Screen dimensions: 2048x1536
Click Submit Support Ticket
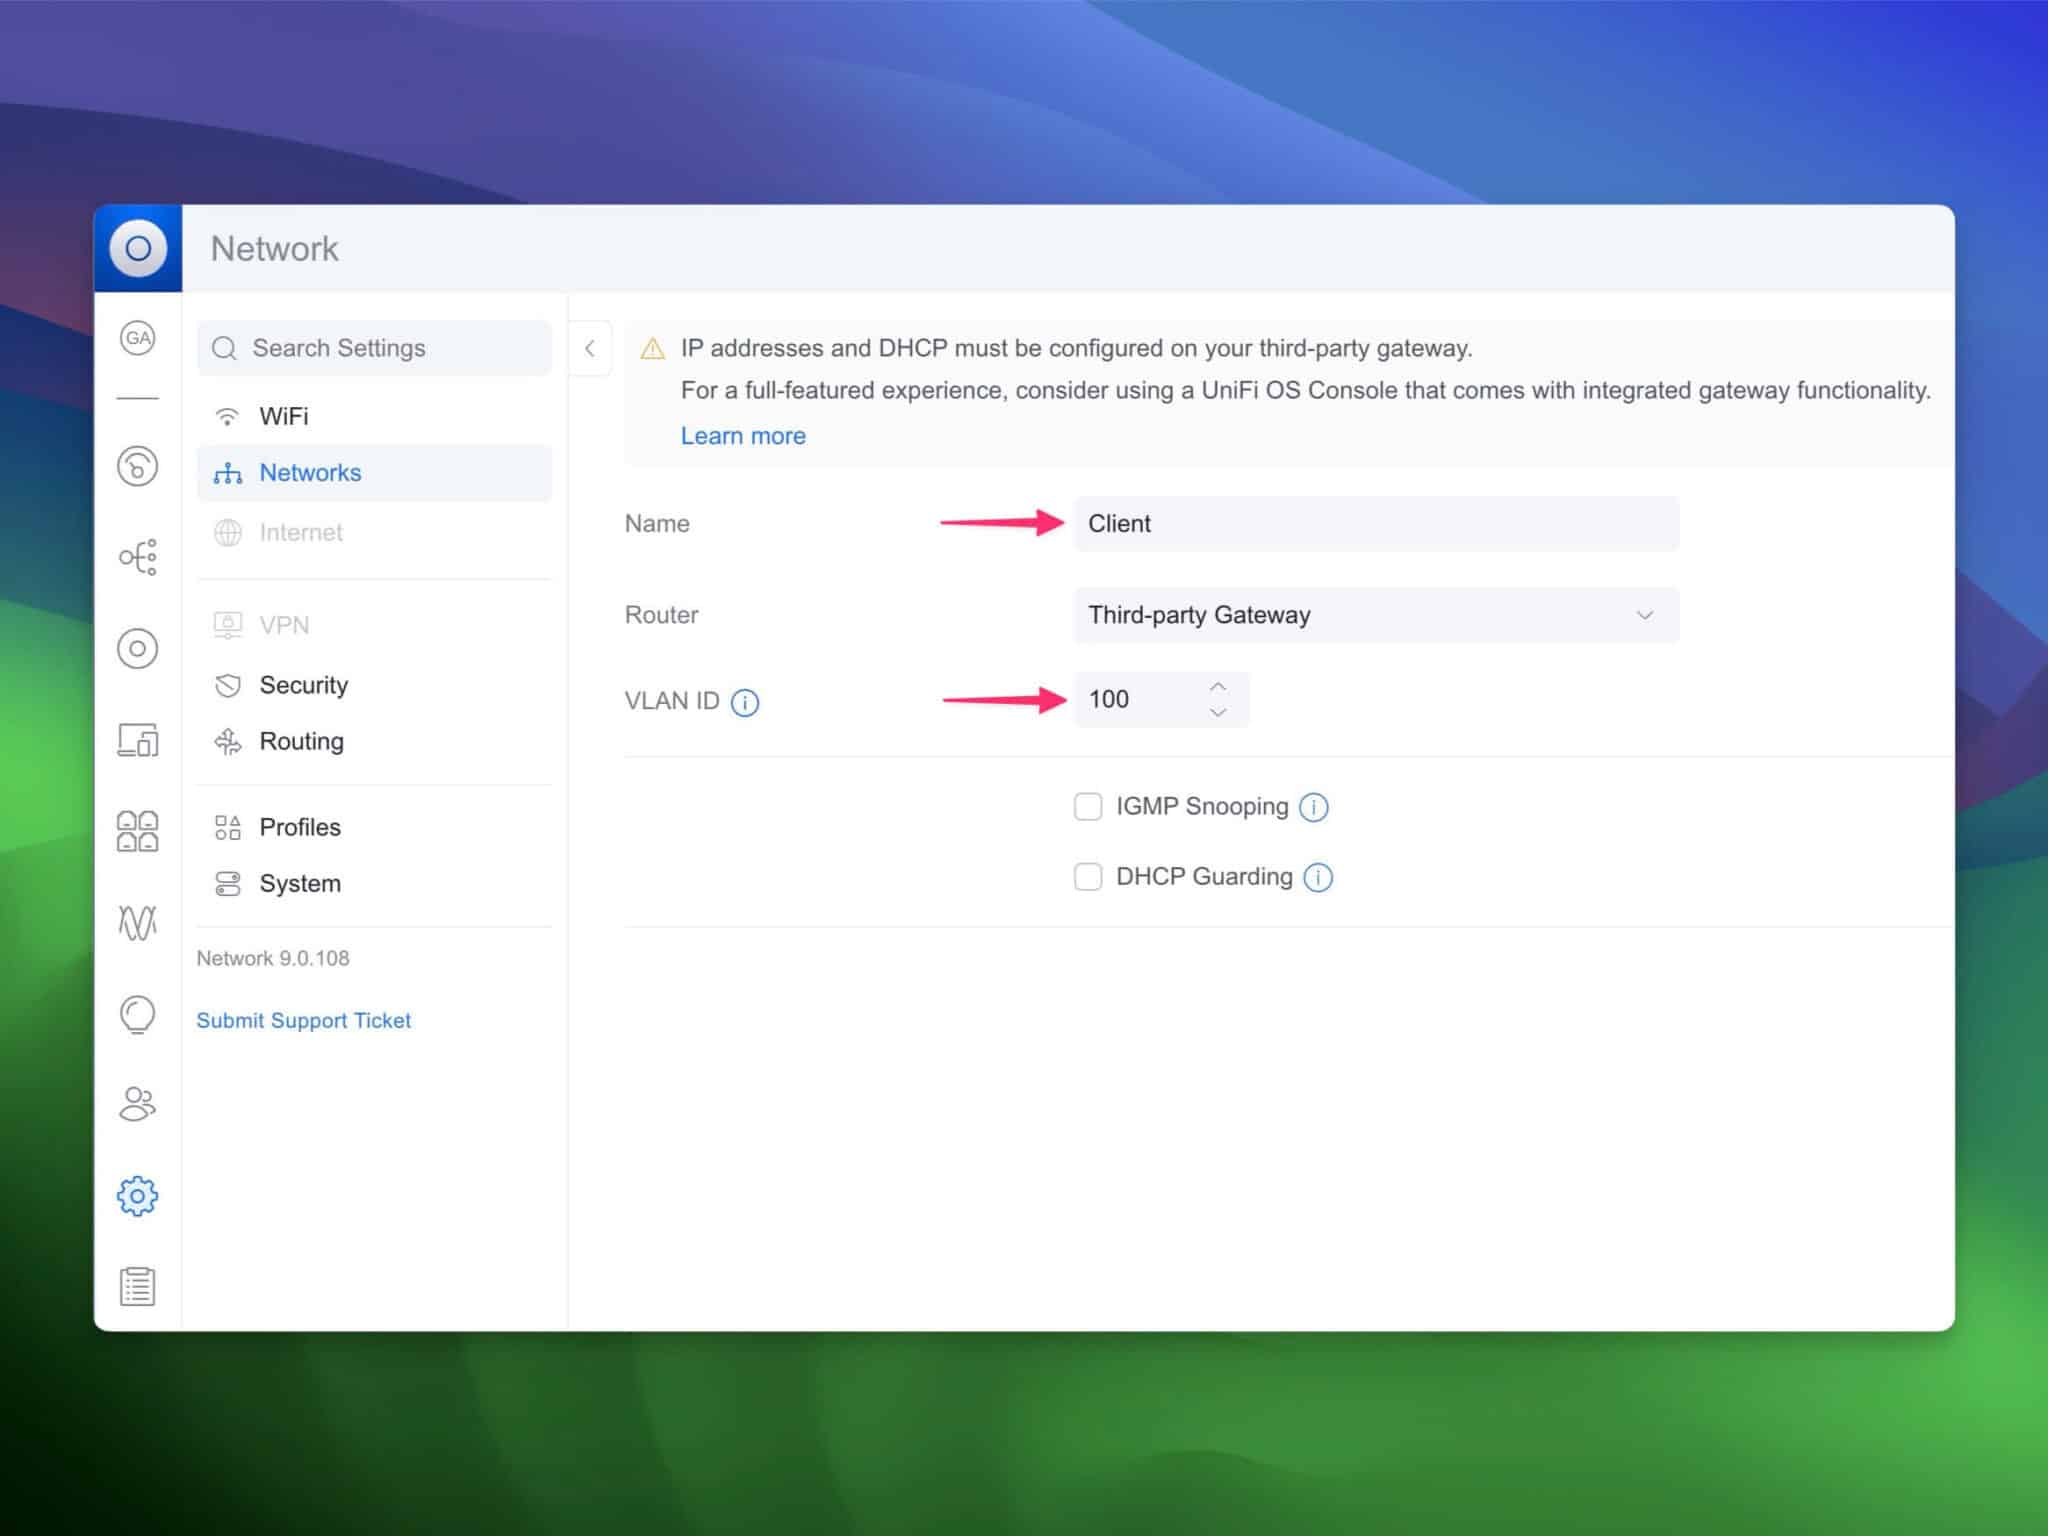click(x=304, y=1020)
